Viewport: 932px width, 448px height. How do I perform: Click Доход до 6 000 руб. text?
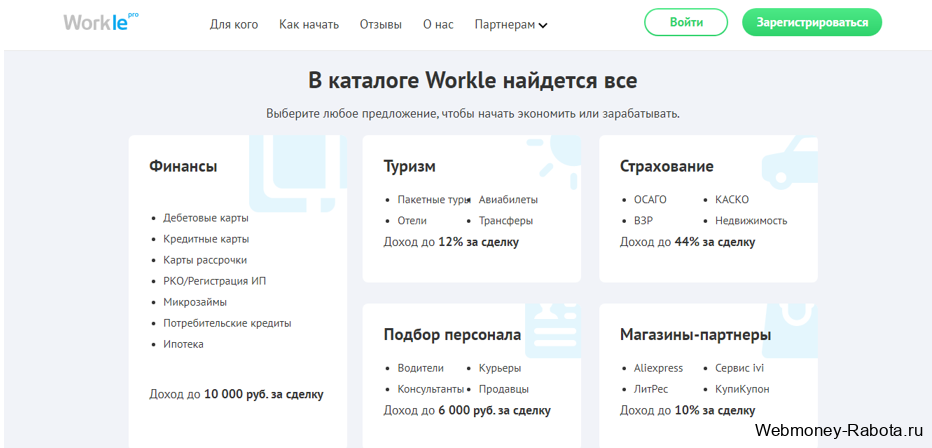(467, 411)
